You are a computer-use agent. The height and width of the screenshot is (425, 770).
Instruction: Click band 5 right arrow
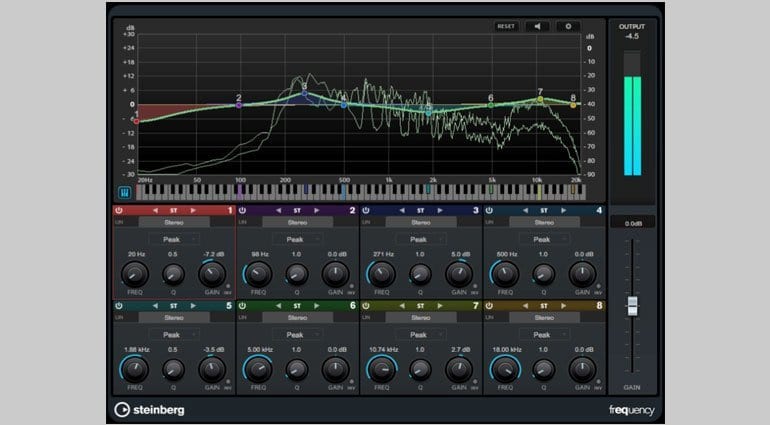click(193, 306)
